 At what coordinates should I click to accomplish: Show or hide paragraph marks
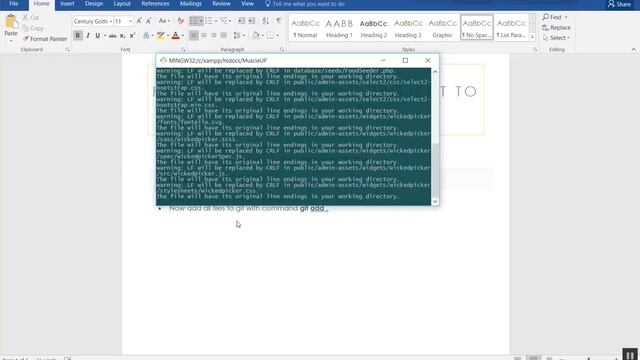pos(279,21)
